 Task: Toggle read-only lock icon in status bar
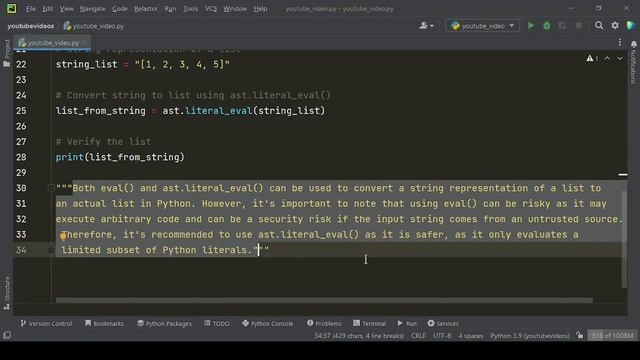tap(579, 336)
